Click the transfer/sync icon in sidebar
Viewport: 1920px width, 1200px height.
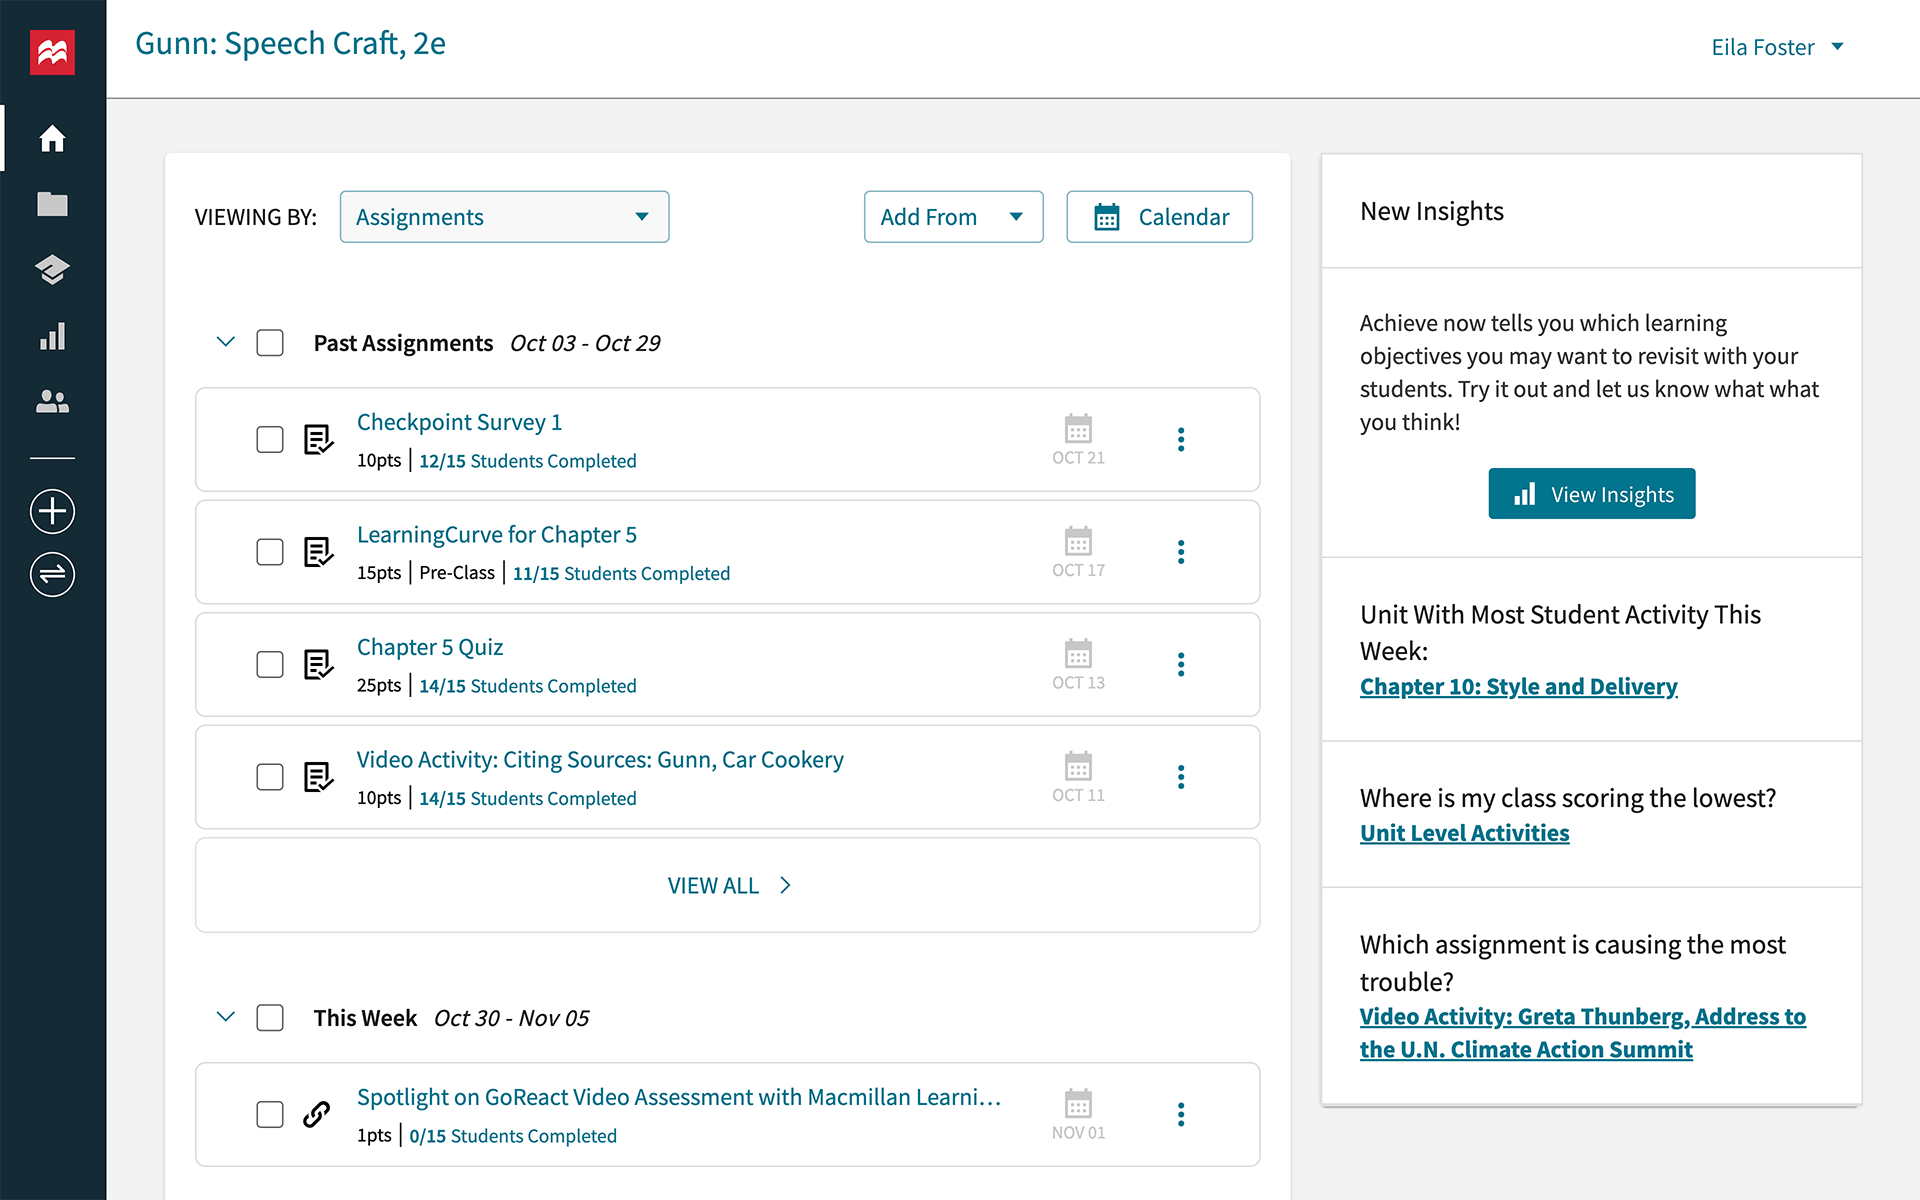point(53,576)
